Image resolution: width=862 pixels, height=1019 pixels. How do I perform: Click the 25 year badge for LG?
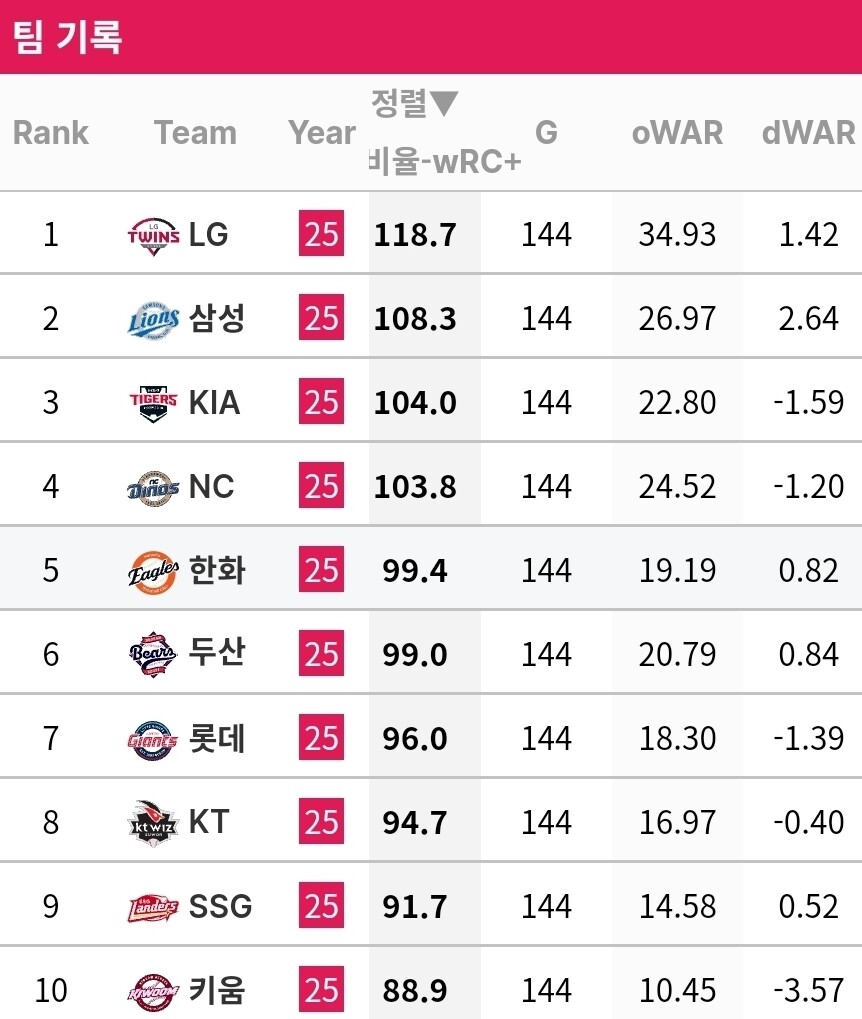pyautogui.click(x=321, y=235)
